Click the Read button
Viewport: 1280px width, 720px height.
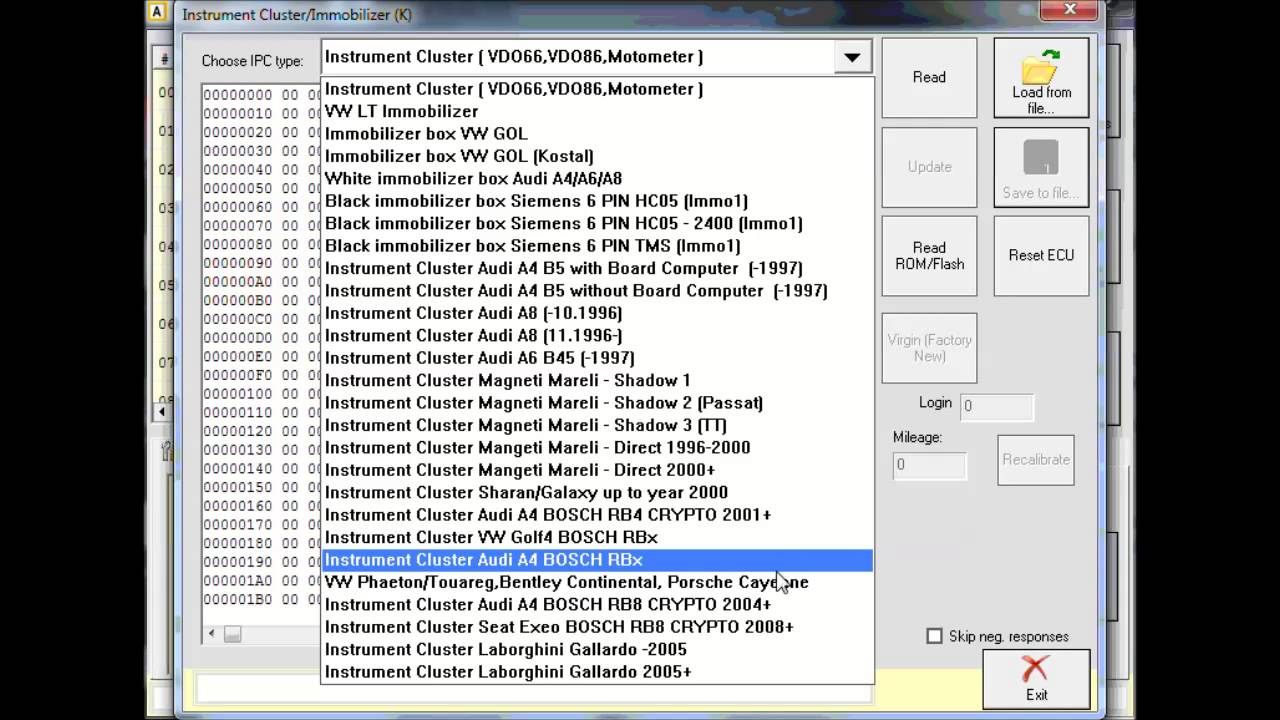point(929,77)
